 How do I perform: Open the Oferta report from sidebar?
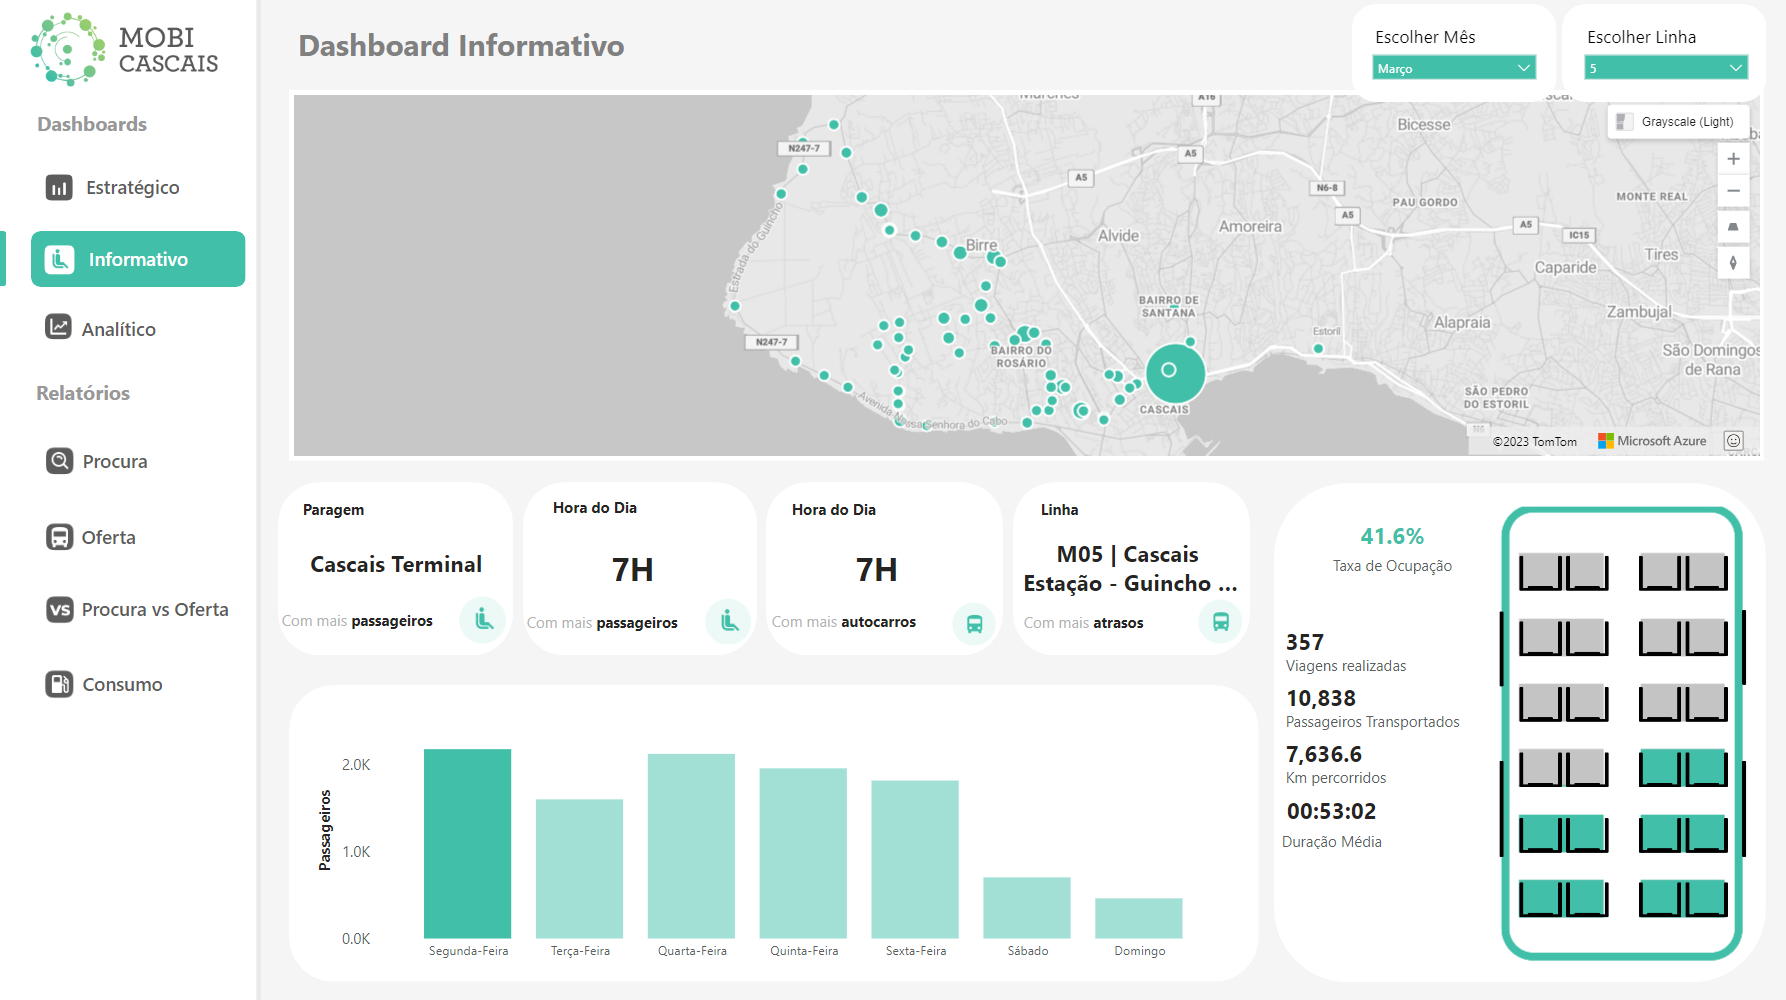point(107,537)
